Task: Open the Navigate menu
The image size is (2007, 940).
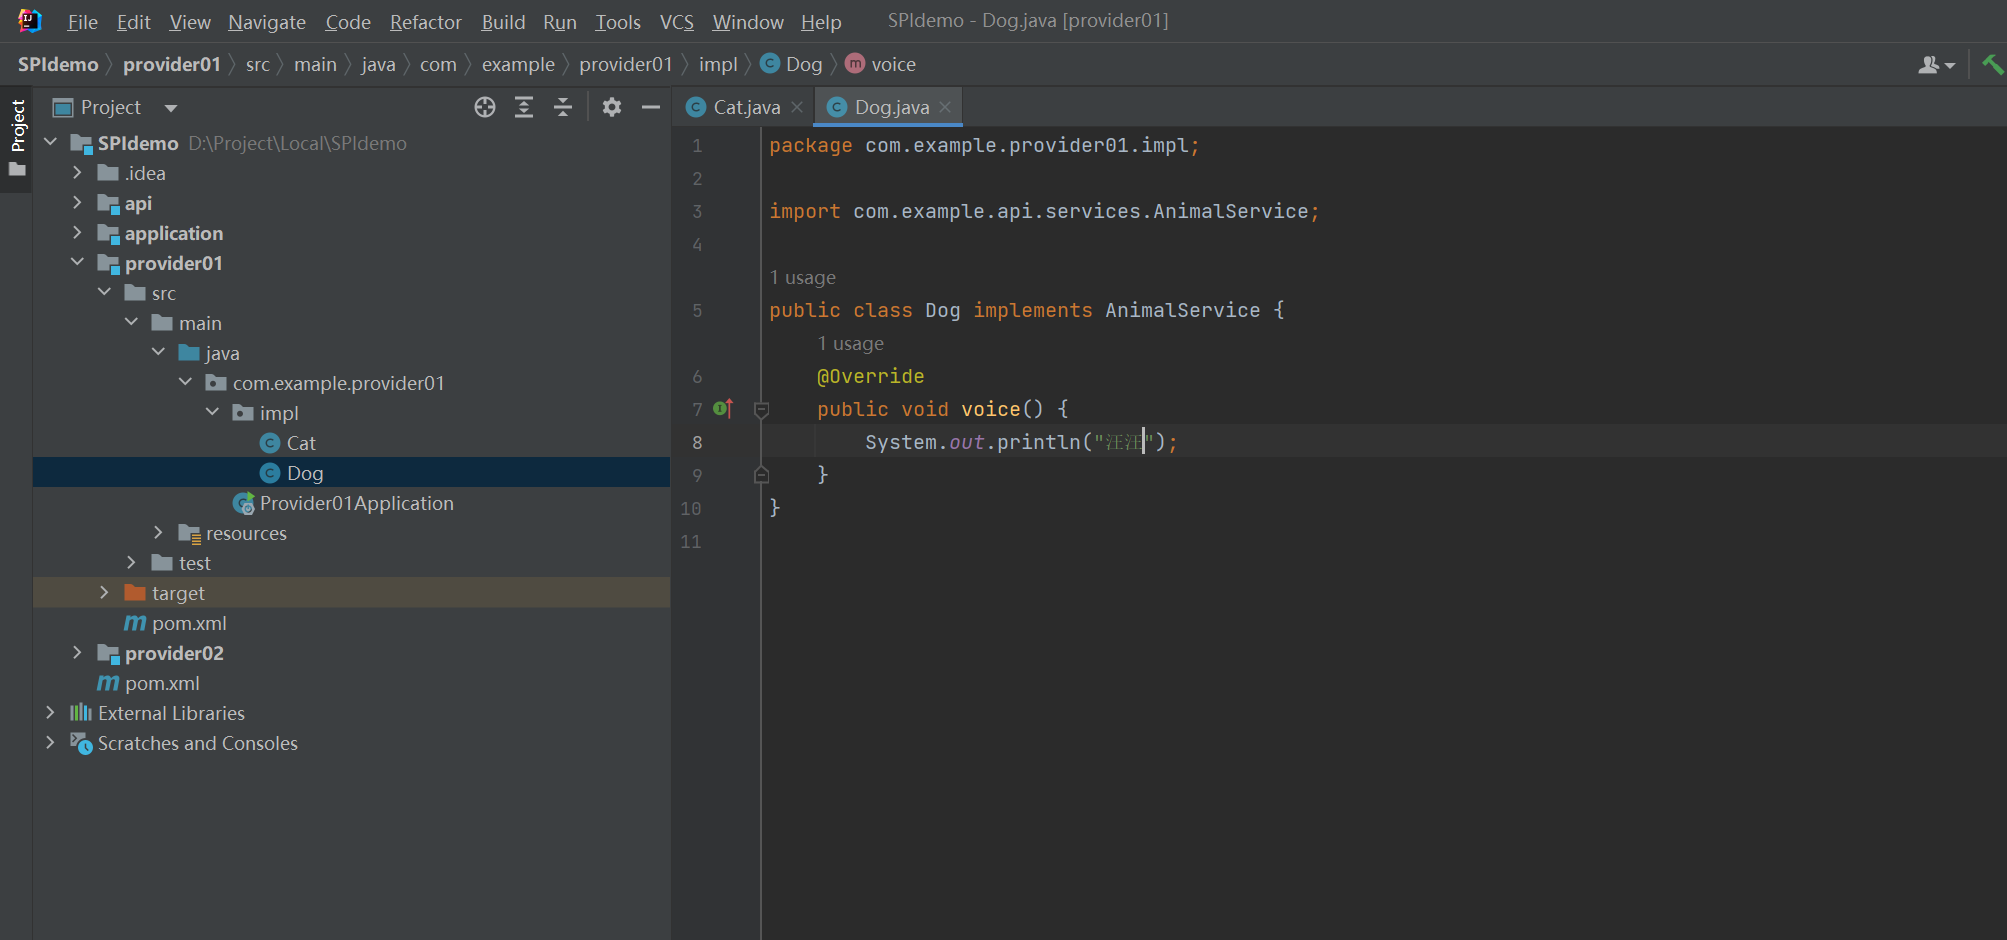Action: tap(267, 22)
